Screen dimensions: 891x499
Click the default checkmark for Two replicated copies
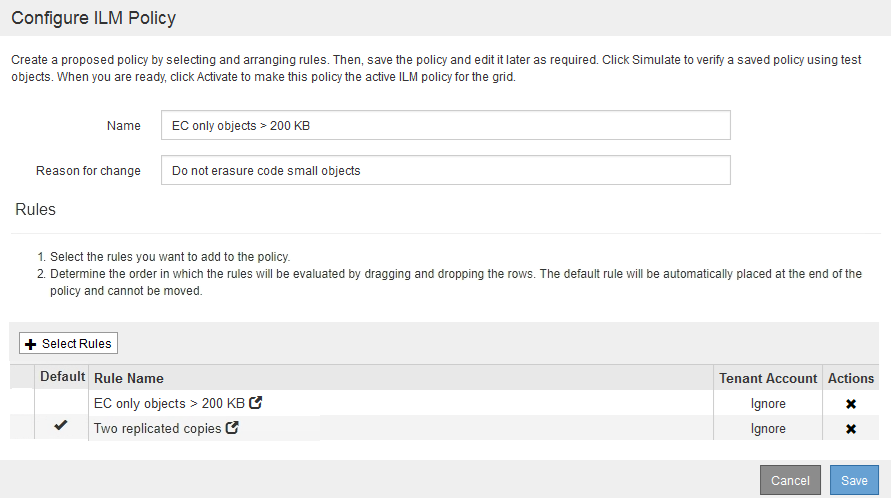61,426
